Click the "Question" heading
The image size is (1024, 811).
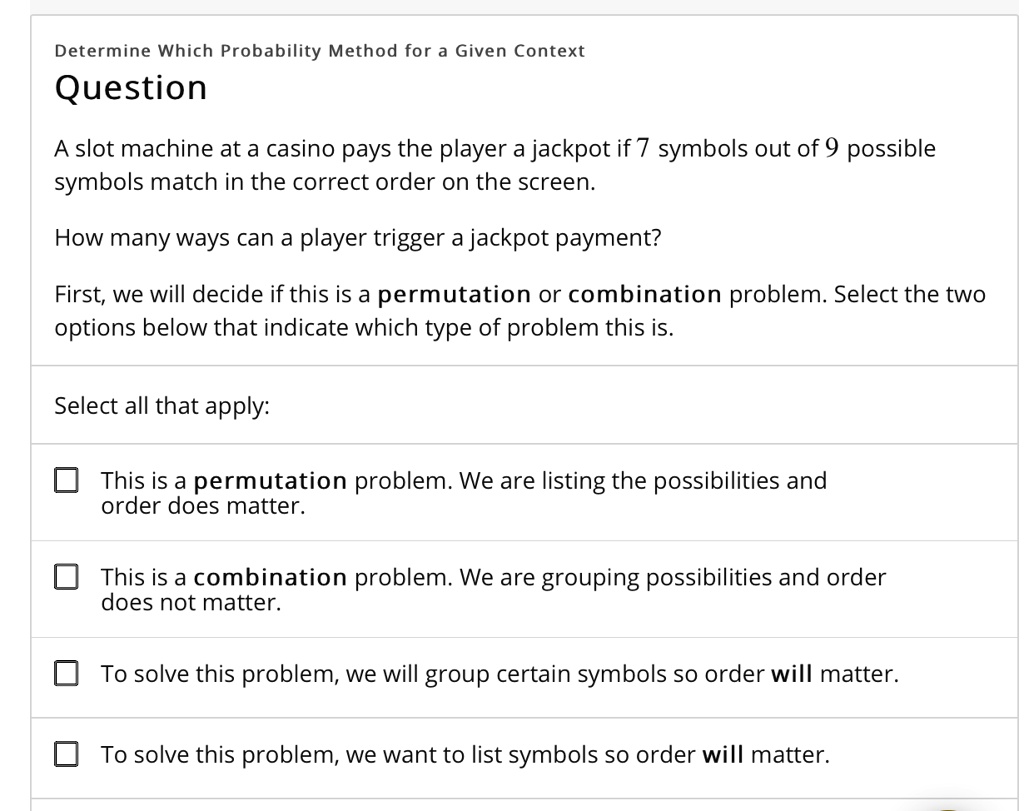tap(133, 88)
